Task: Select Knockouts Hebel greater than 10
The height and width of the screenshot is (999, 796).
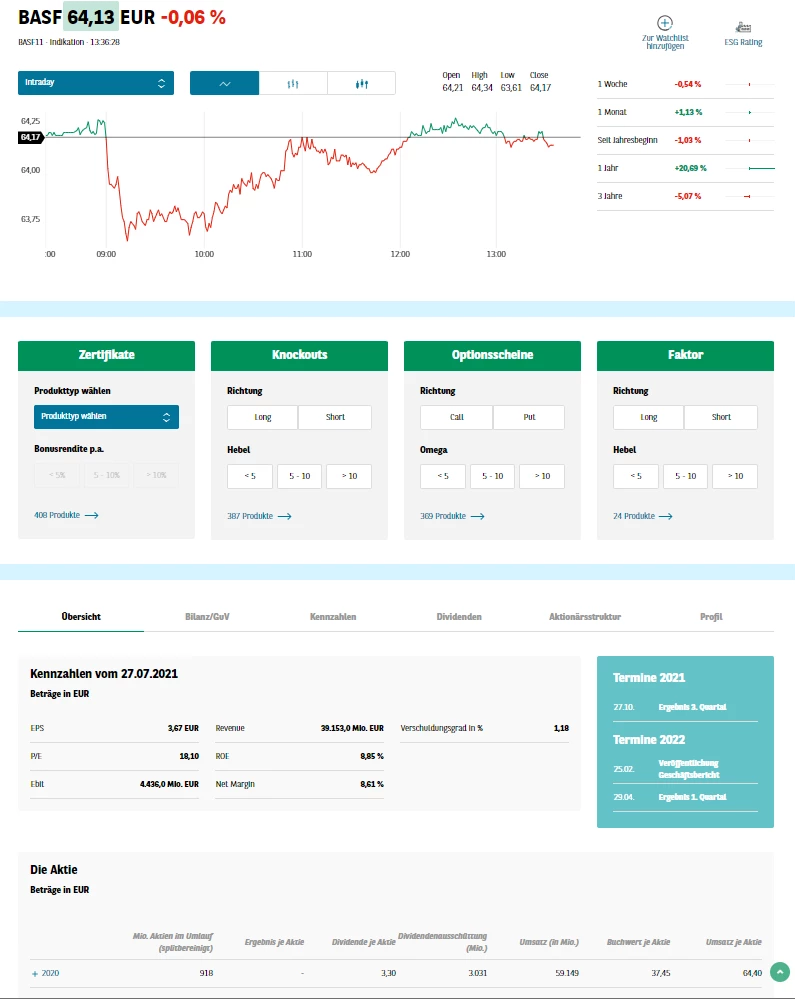Action: (349, 477)
